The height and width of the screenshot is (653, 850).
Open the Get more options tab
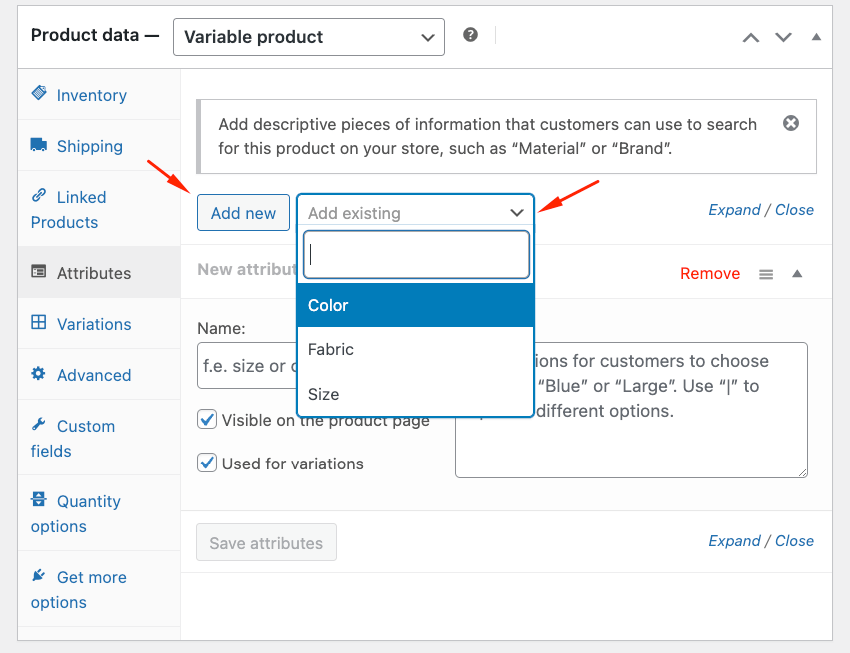pos(99,589)
